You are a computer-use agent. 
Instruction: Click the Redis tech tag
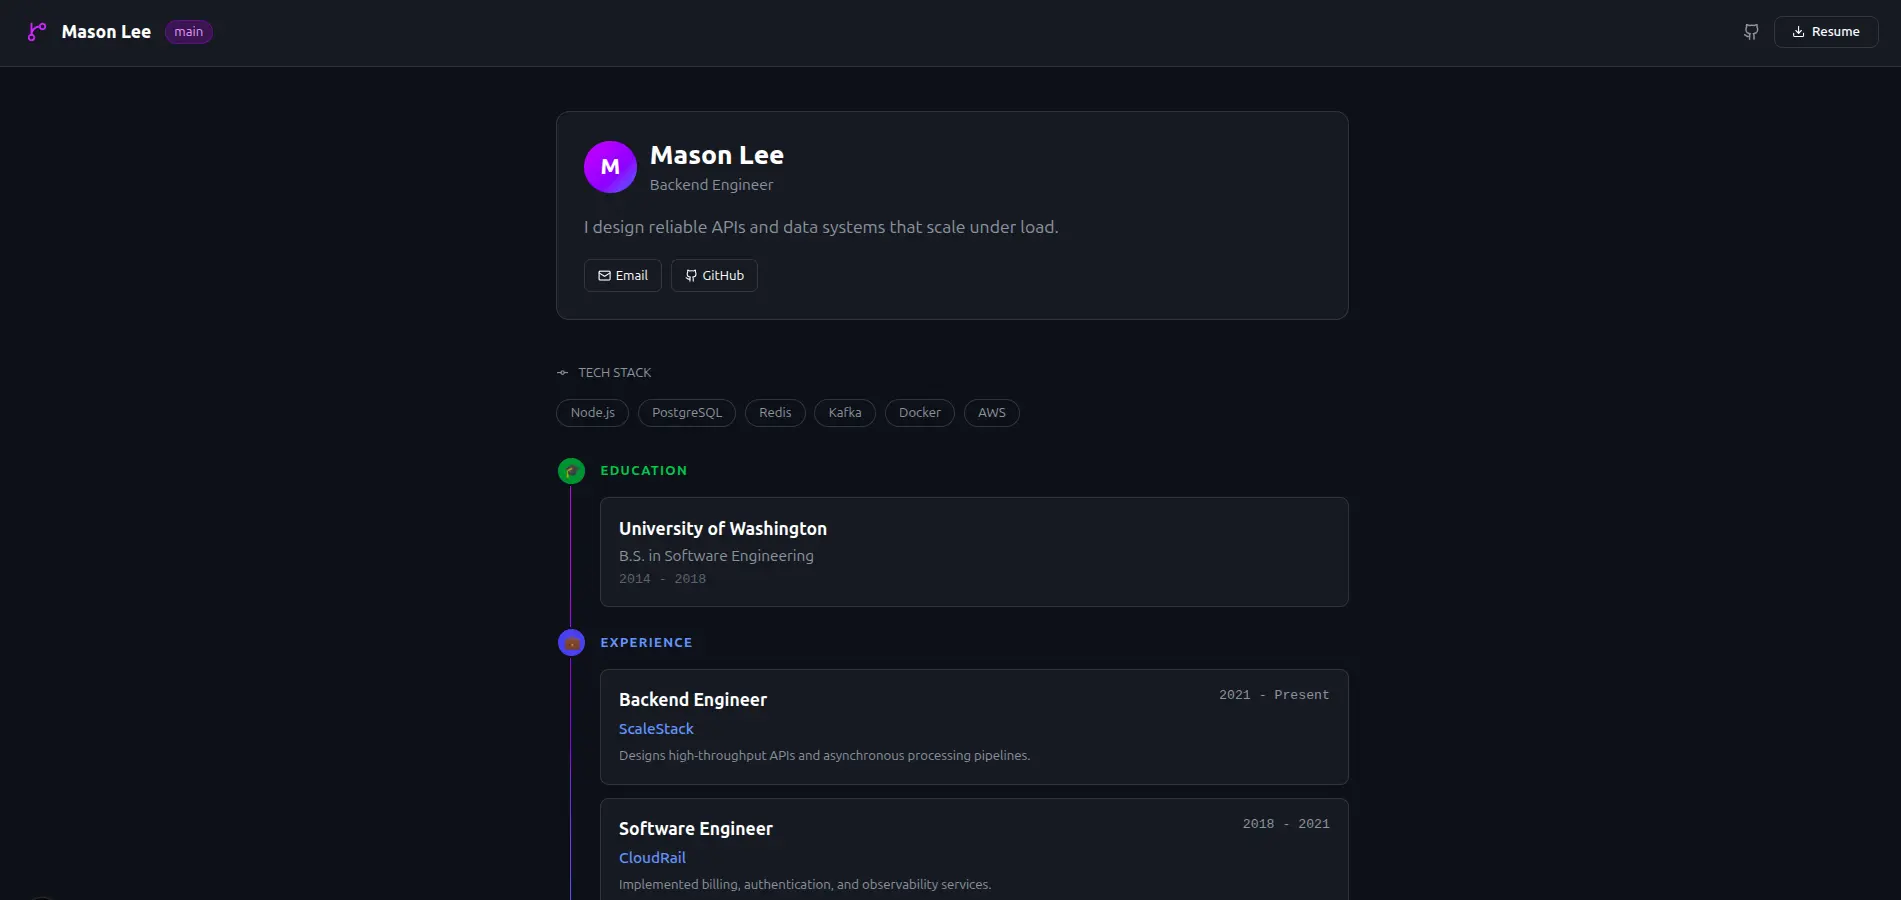click(775, 413)
